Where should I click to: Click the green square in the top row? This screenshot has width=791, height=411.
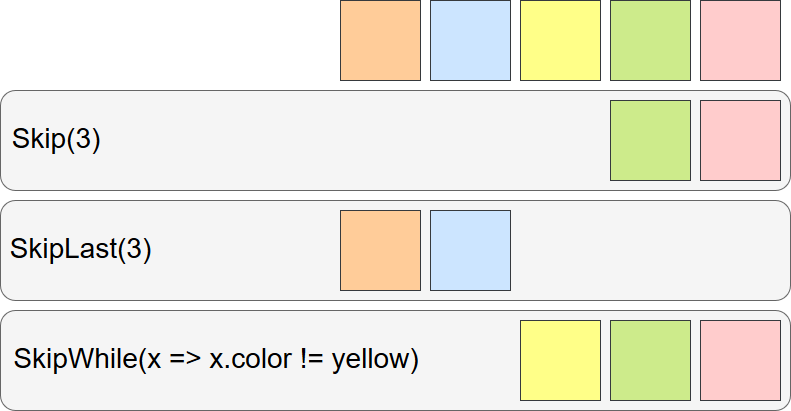pyautogui.click(x=650, y=40)
